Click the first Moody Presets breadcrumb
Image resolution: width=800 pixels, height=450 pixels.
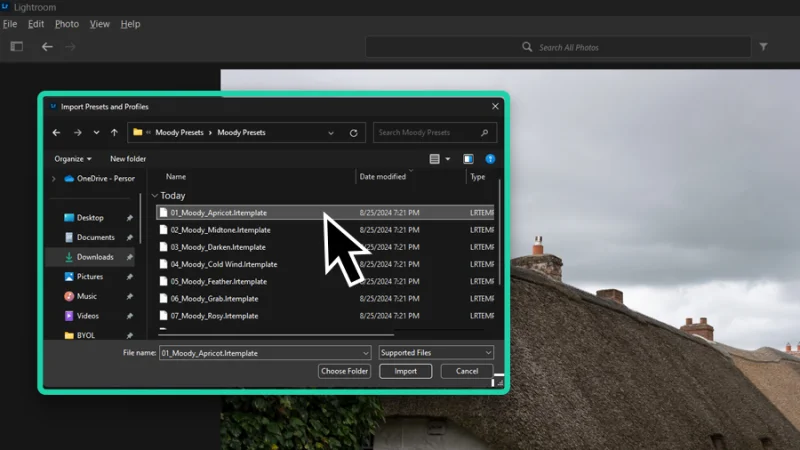(x=179, y=133)
